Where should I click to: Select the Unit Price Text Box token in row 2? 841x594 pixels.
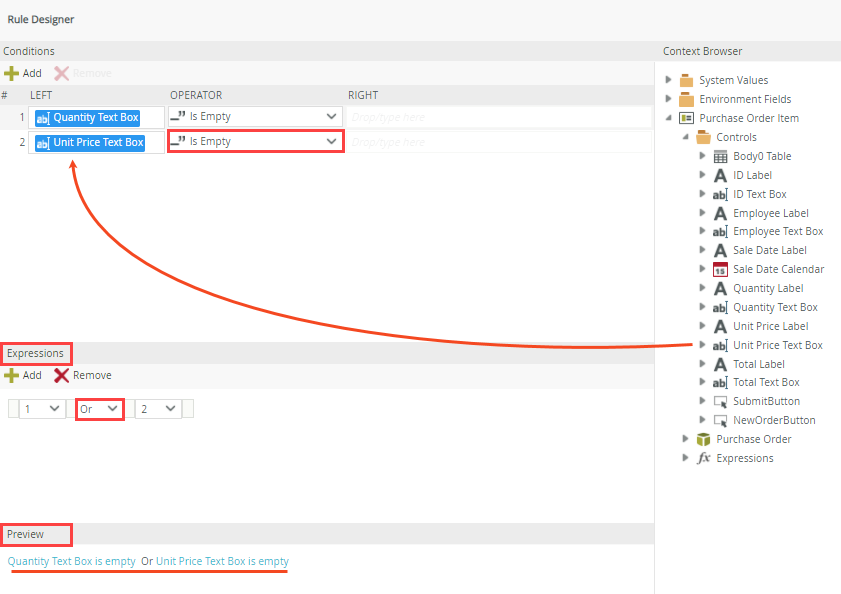[x=90, y=142]
